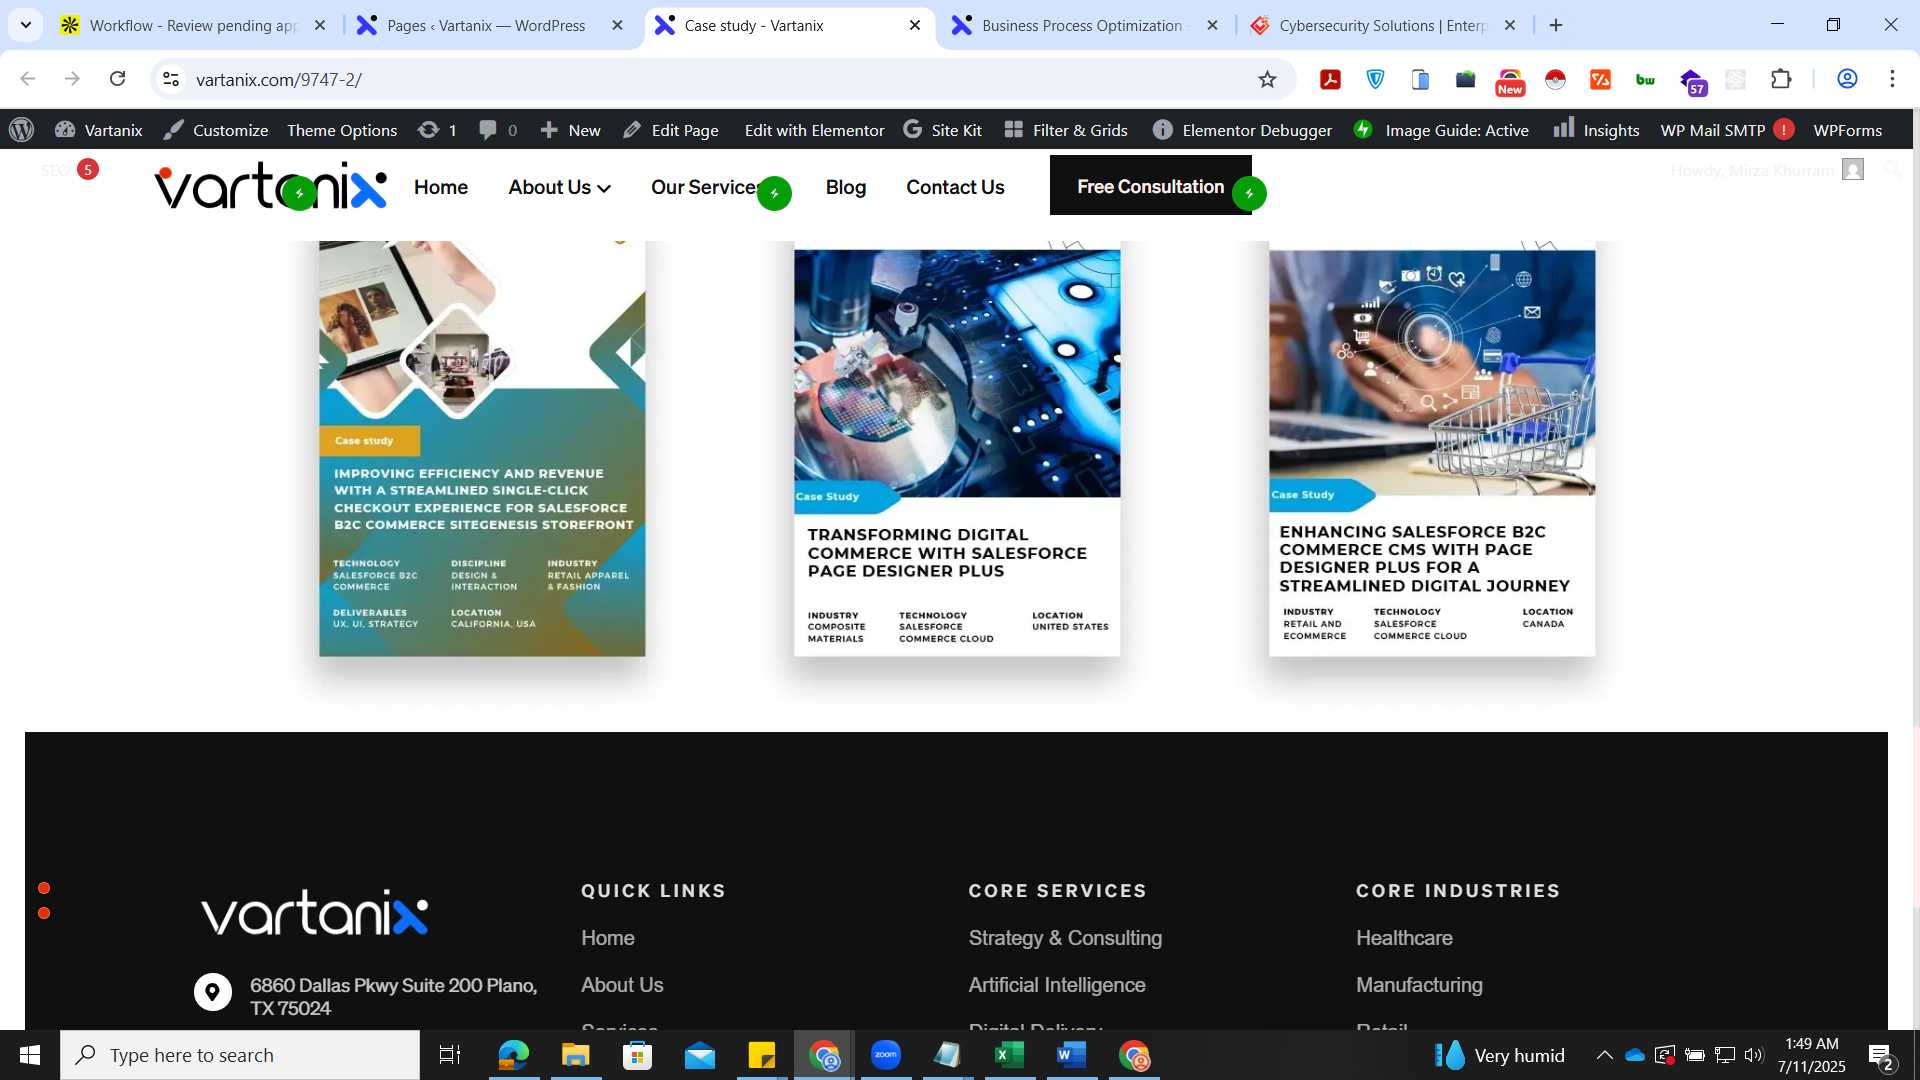This screenshot has width=1920, height=1080.
Task: Click the Home menu item in site header
Action: [x=441, y=187]
